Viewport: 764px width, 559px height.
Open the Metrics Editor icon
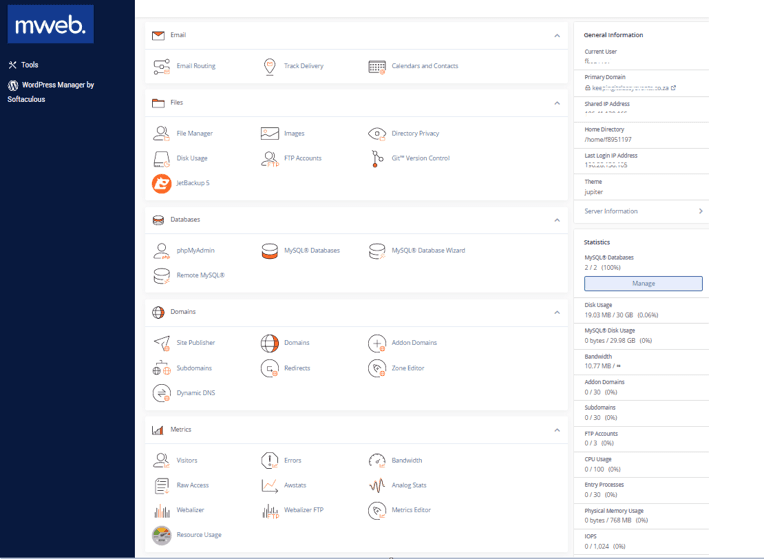(x=377, y=511)
